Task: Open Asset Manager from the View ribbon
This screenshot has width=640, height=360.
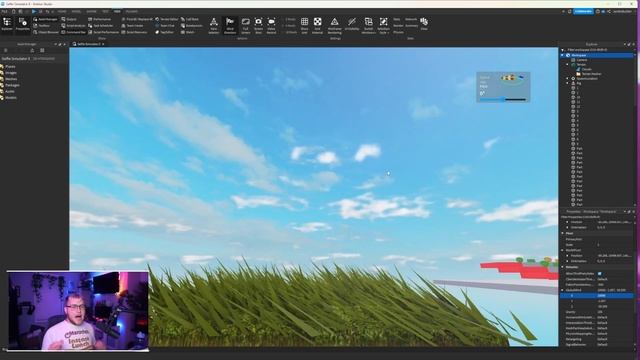Action: pos(45,19)
